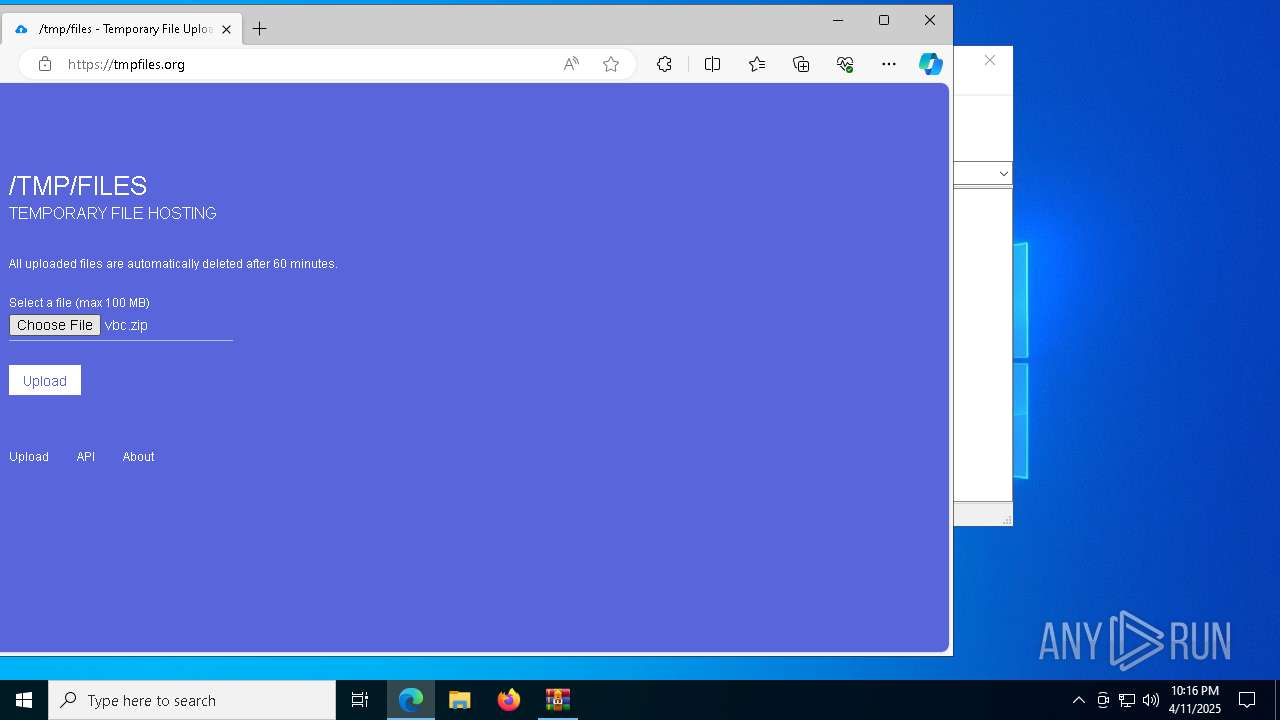This screenshot has width=1280, height=720.
Task: Open the API footer link
Action: pyautogui.click(x=86, y=457)
